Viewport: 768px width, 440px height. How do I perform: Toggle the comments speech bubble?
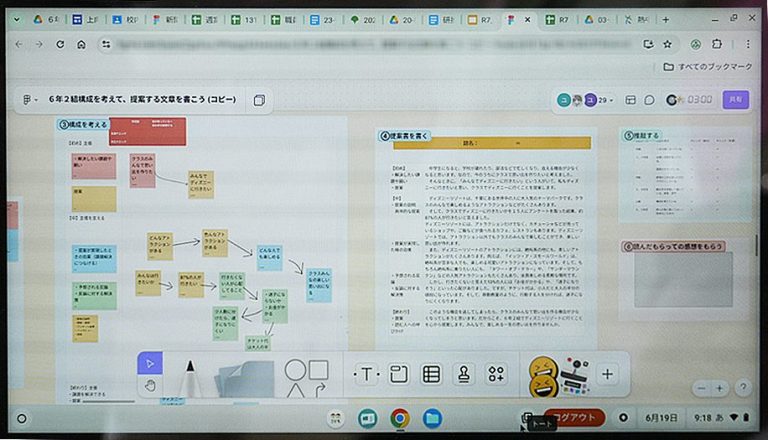click(x=649, y=100)
